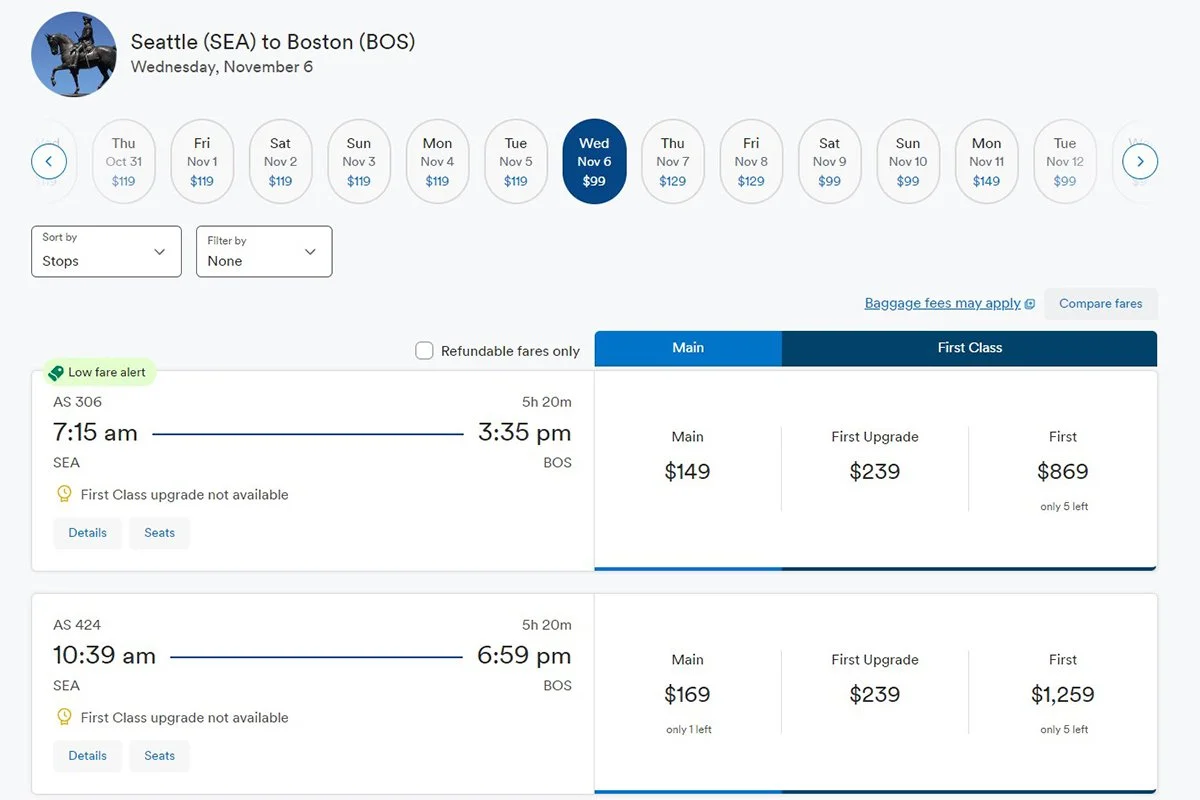View Seats for AS 424 flight

pyautogui.click(x=159, y=756)
